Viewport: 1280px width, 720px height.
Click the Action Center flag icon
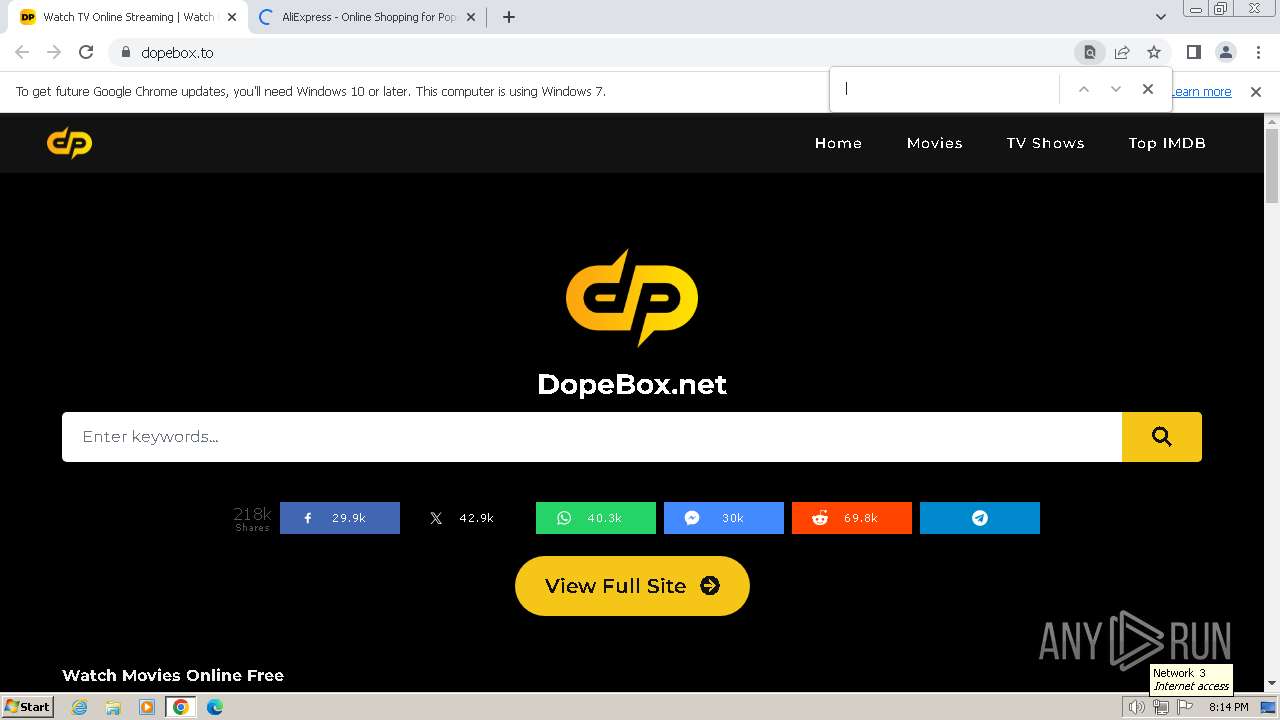click(1185, 707)
